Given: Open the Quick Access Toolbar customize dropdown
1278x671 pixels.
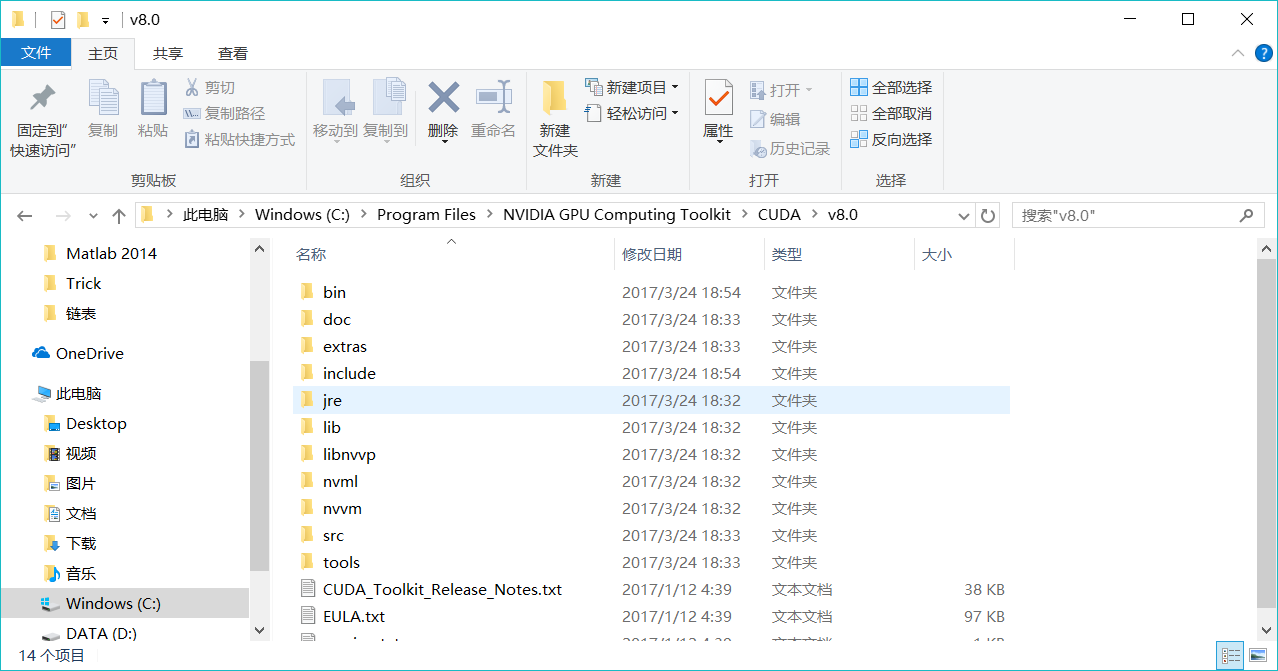Looking at the screenshot, I should tap(105, 20).
